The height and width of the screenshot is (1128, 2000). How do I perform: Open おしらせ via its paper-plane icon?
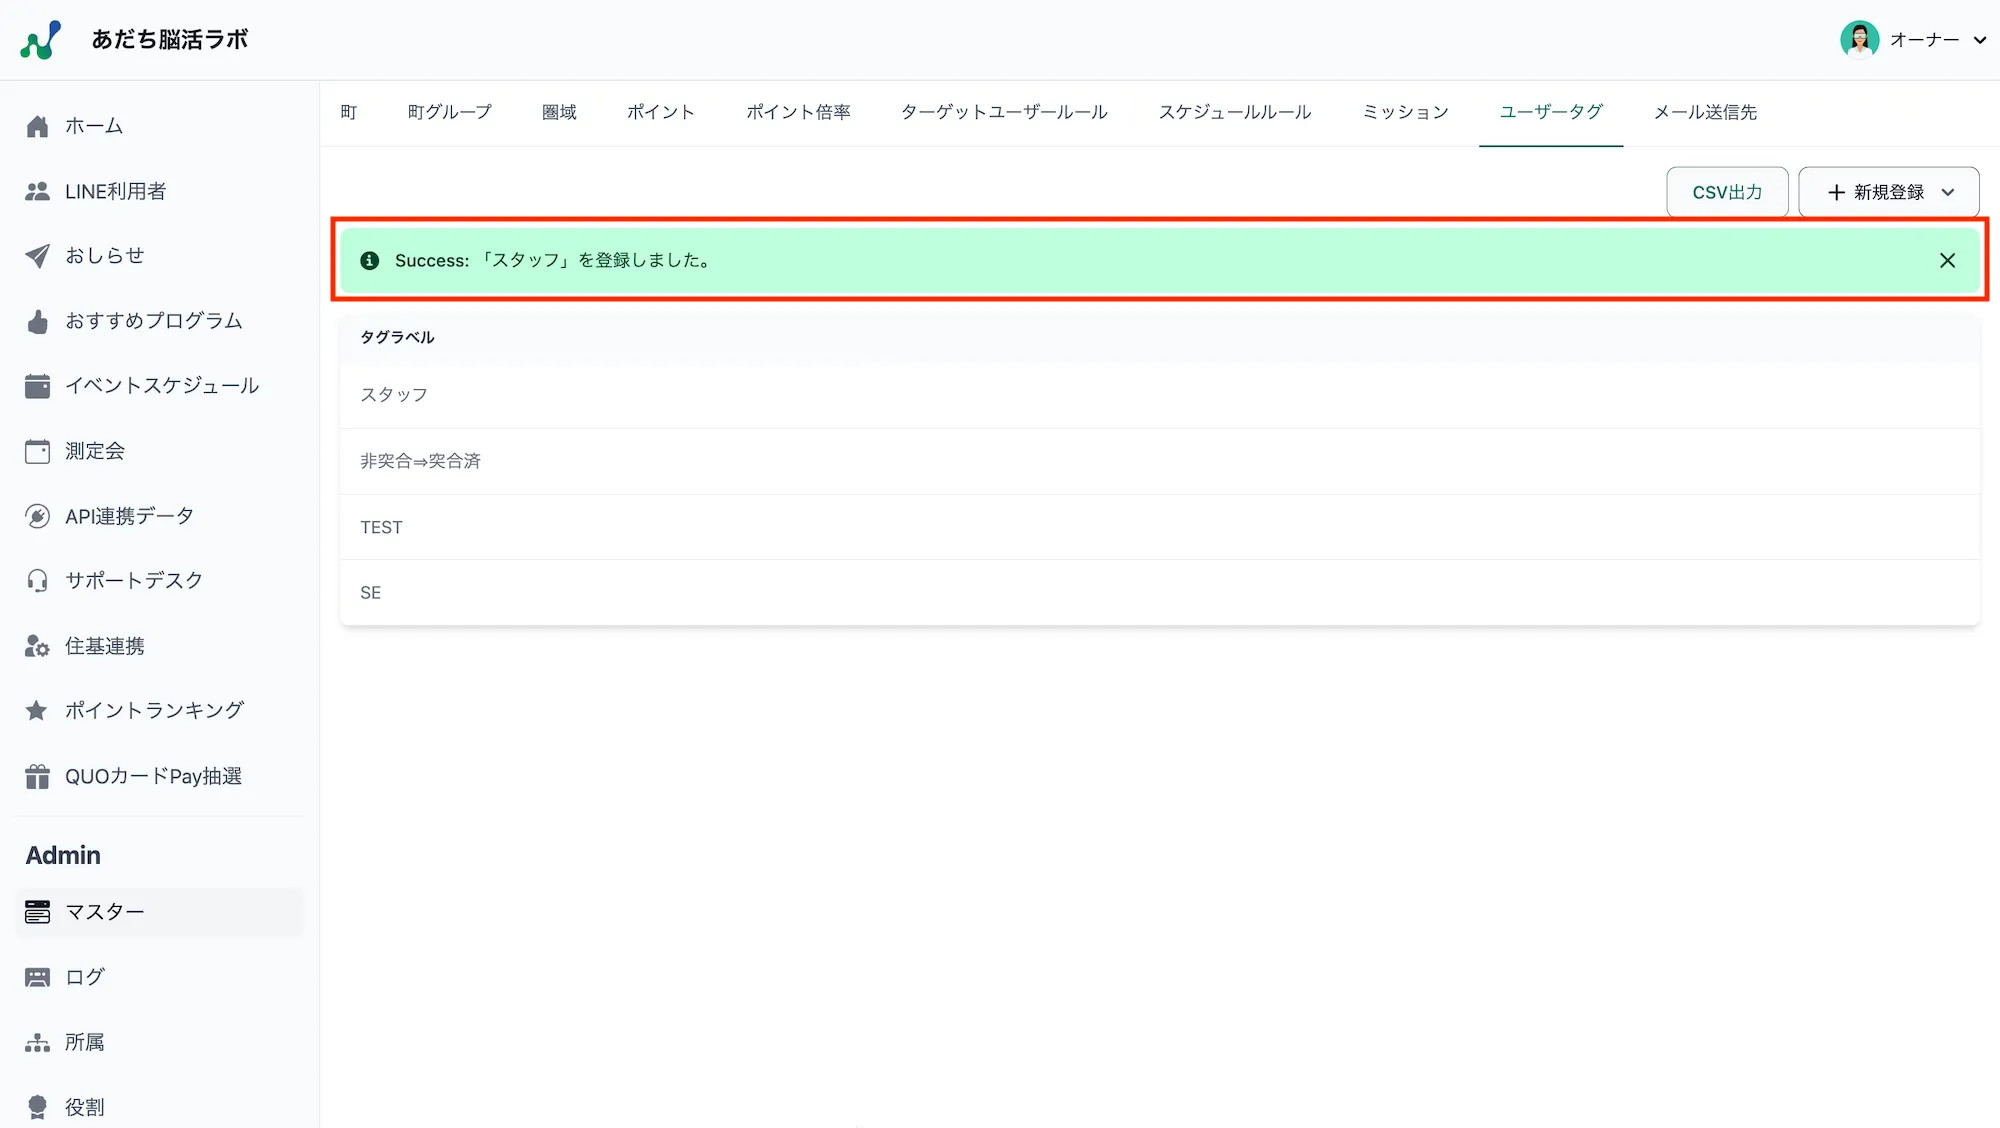click(37, 256)
